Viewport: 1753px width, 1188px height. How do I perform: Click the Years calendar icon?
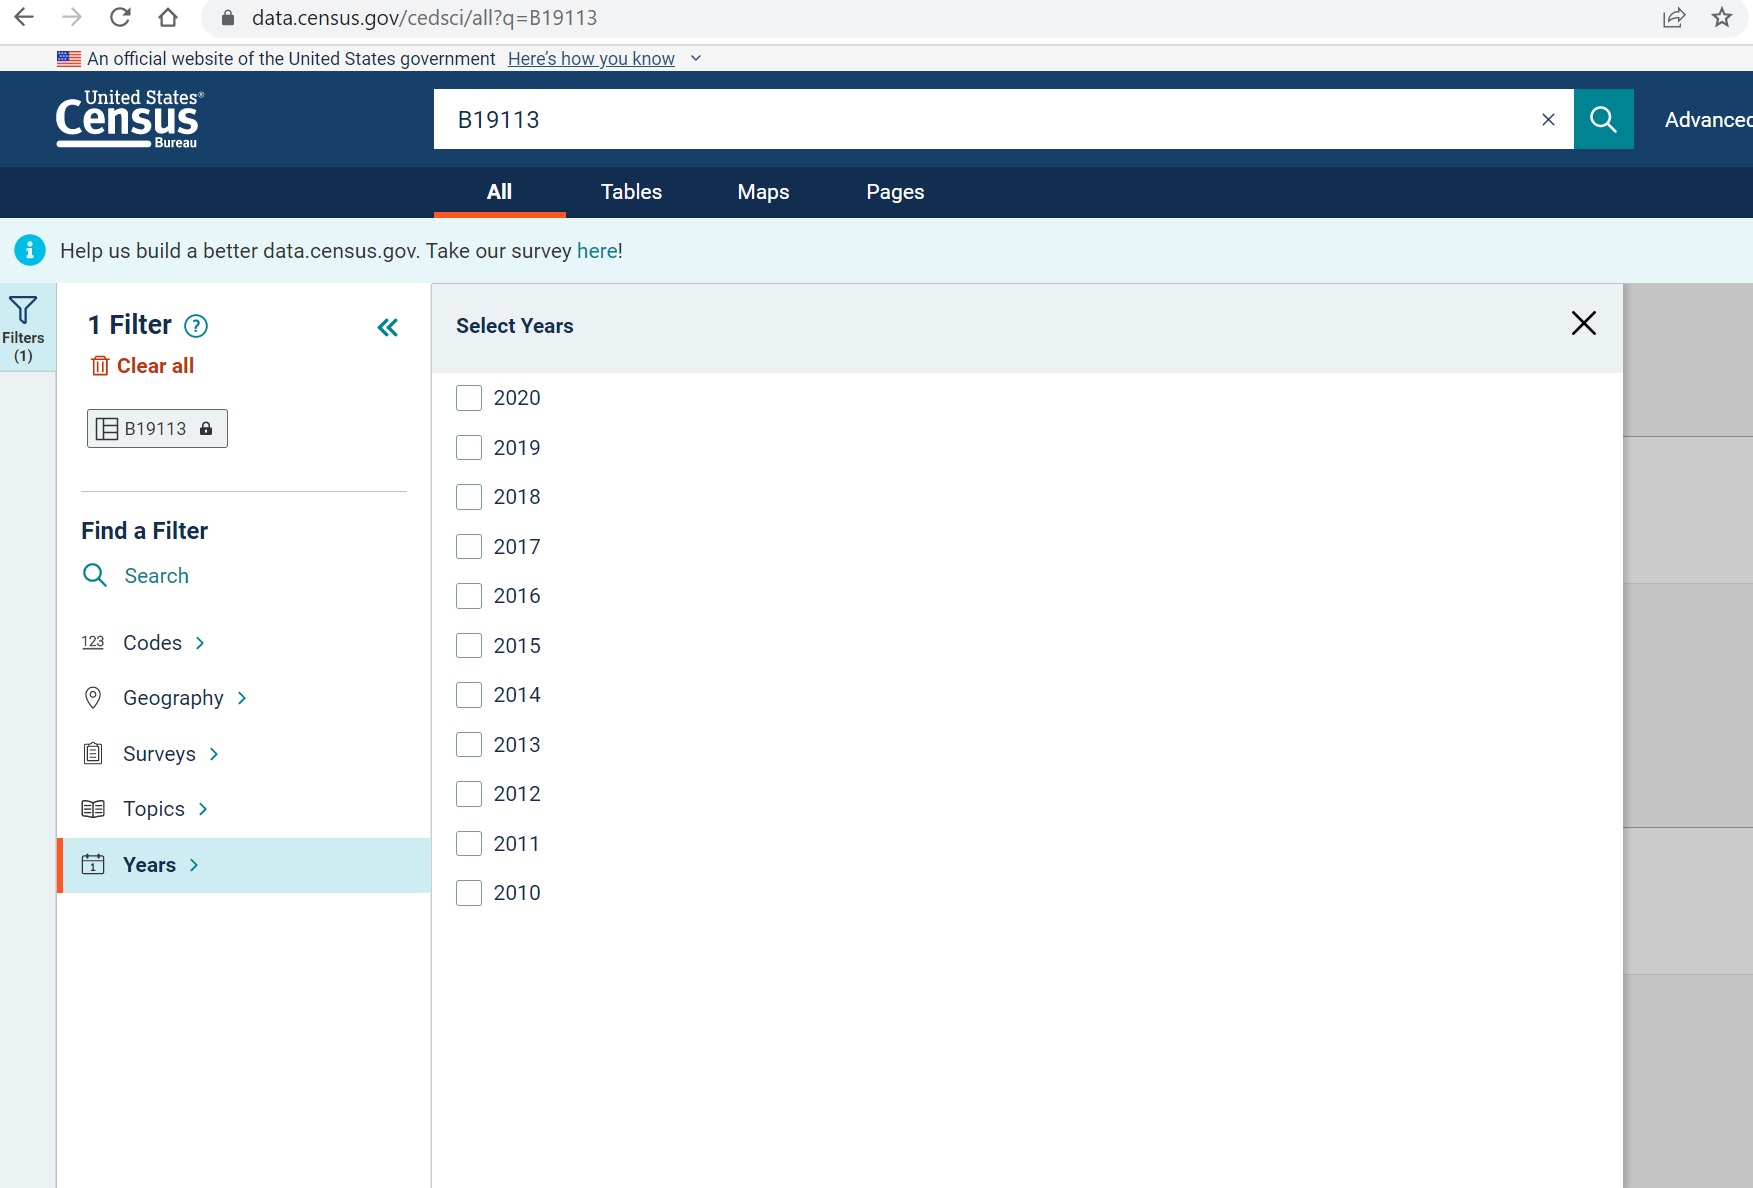click(x=93, y=864)
